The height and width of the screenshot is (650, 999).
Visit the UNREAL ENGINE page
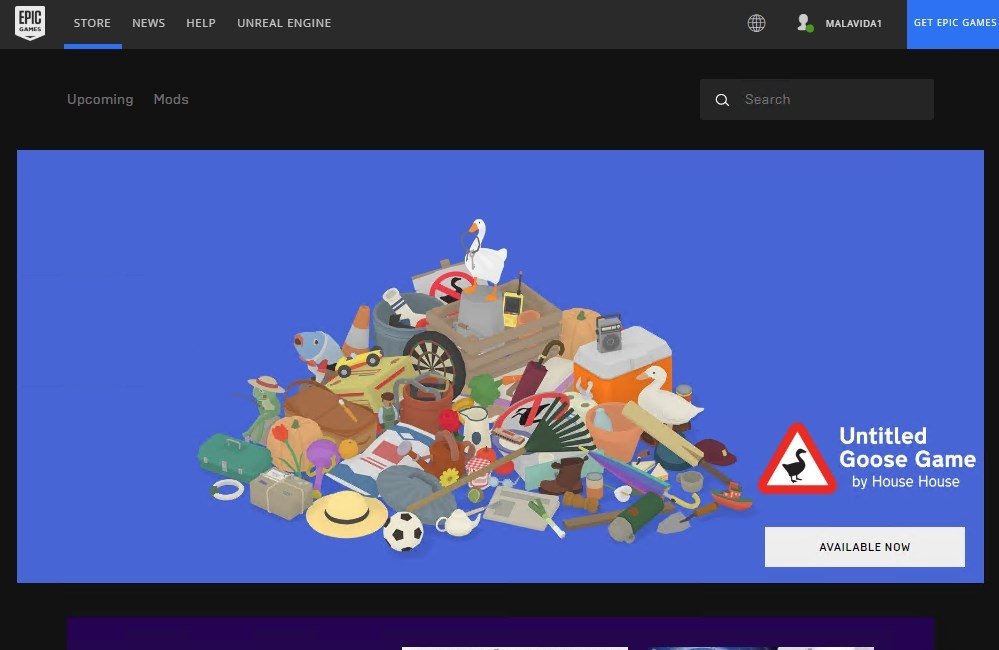click(x=284, y=23)
